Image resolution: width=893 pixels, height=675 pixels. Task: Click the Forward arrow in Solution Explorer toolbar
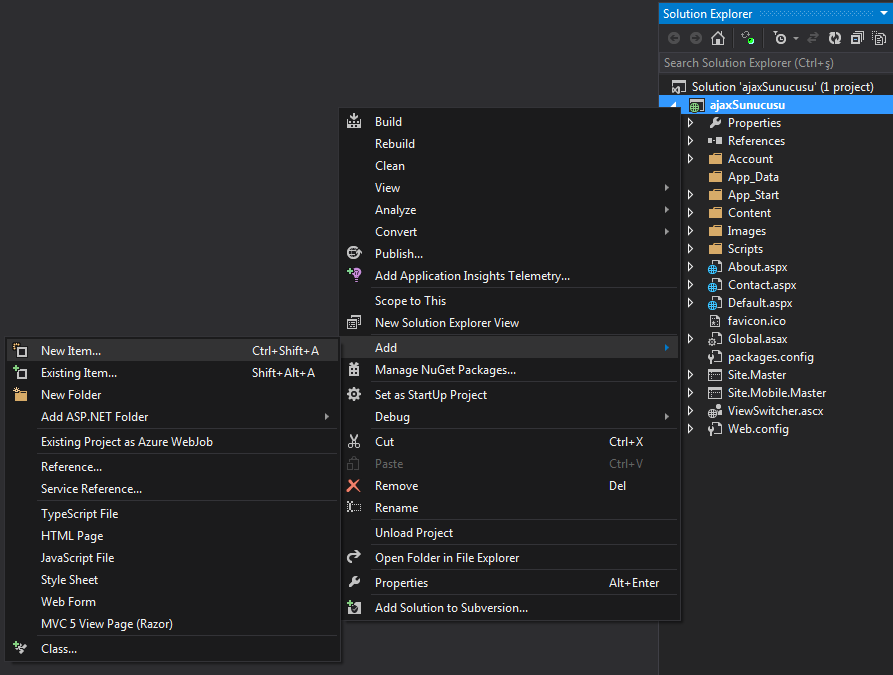click(696, 38)
